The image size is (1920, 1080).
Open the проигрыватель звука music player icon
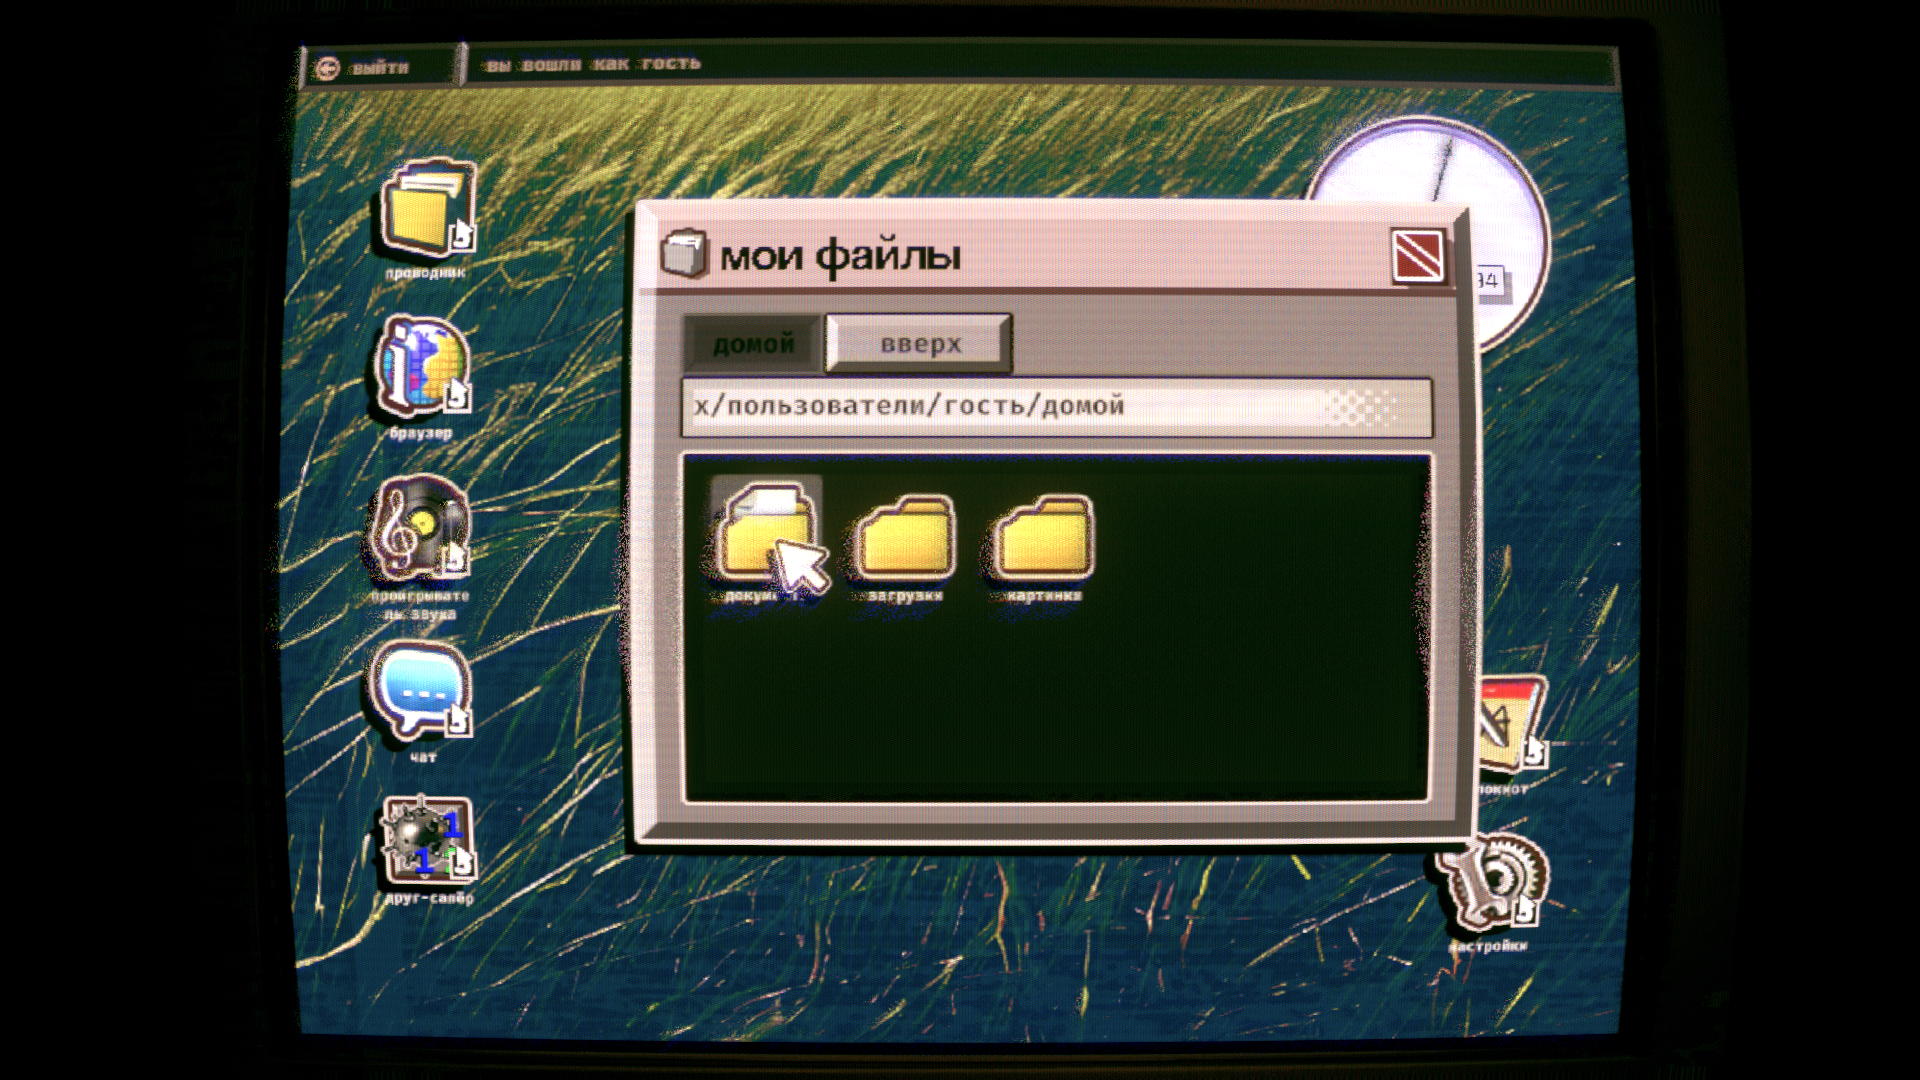420,528
